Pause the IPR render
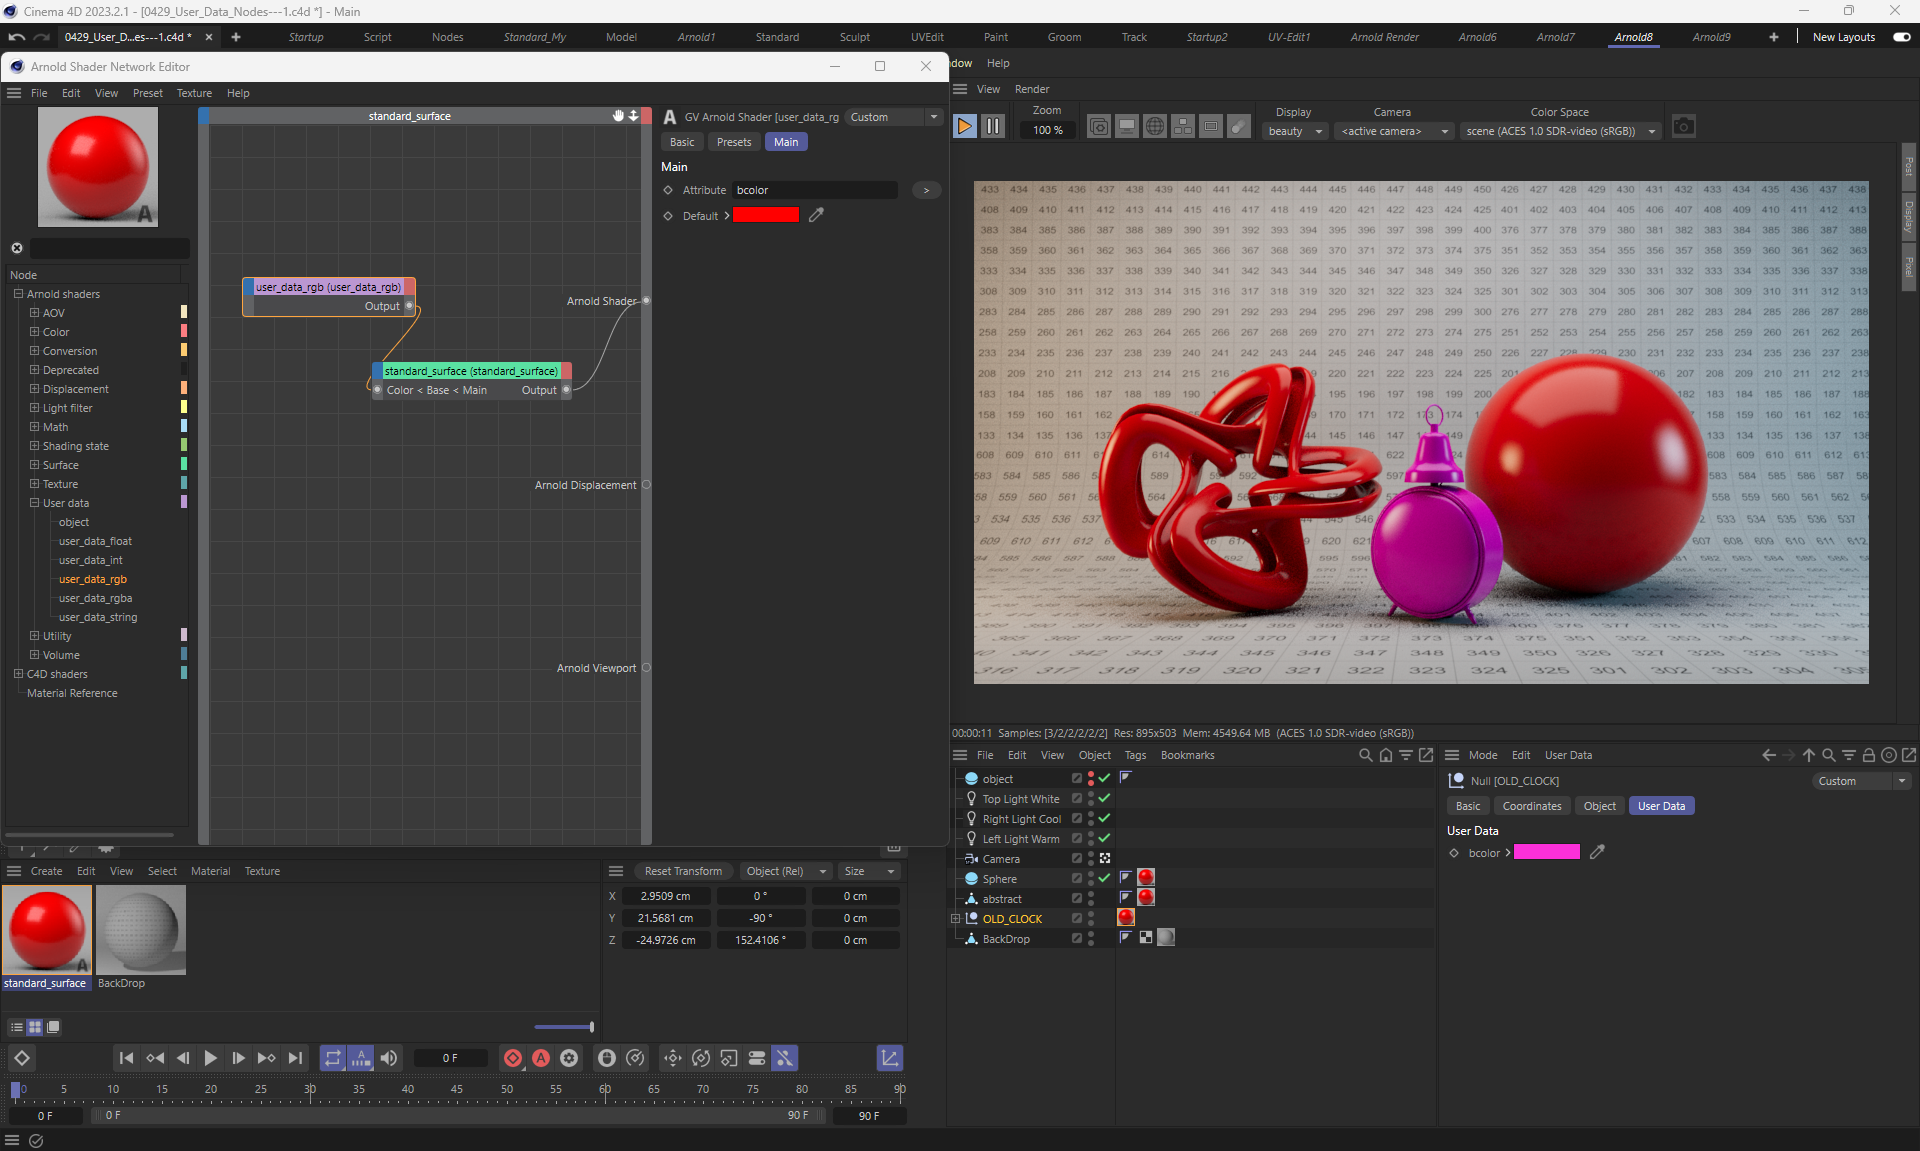This screenshot has width=1920, height=1151. pos(993,127)
